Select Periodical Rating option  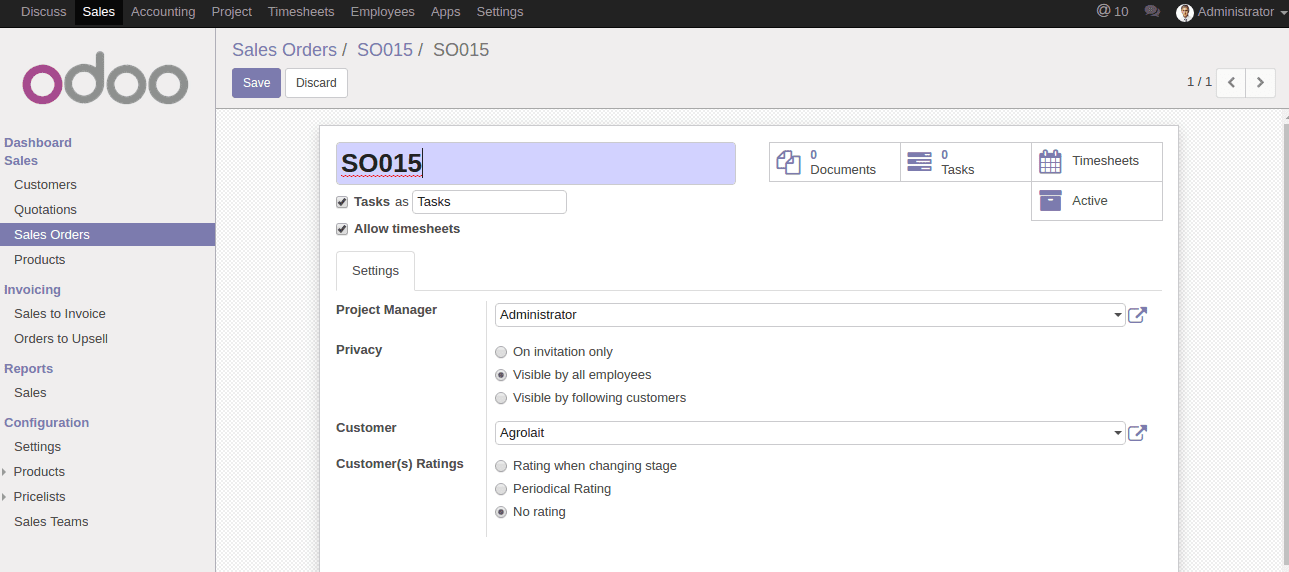[x=501, y=489]
